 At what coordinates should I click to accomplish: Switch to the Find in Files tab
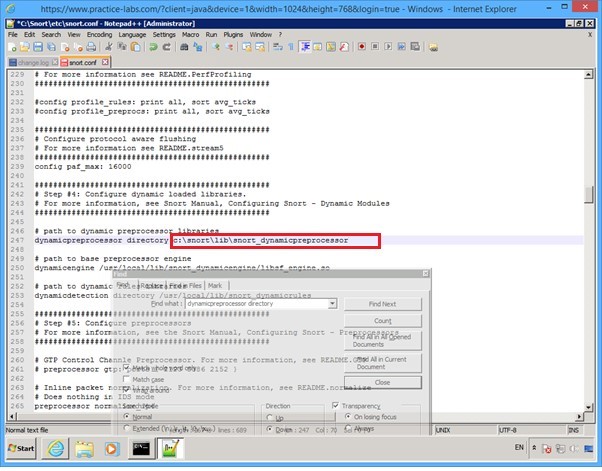(x=185, y=286)
